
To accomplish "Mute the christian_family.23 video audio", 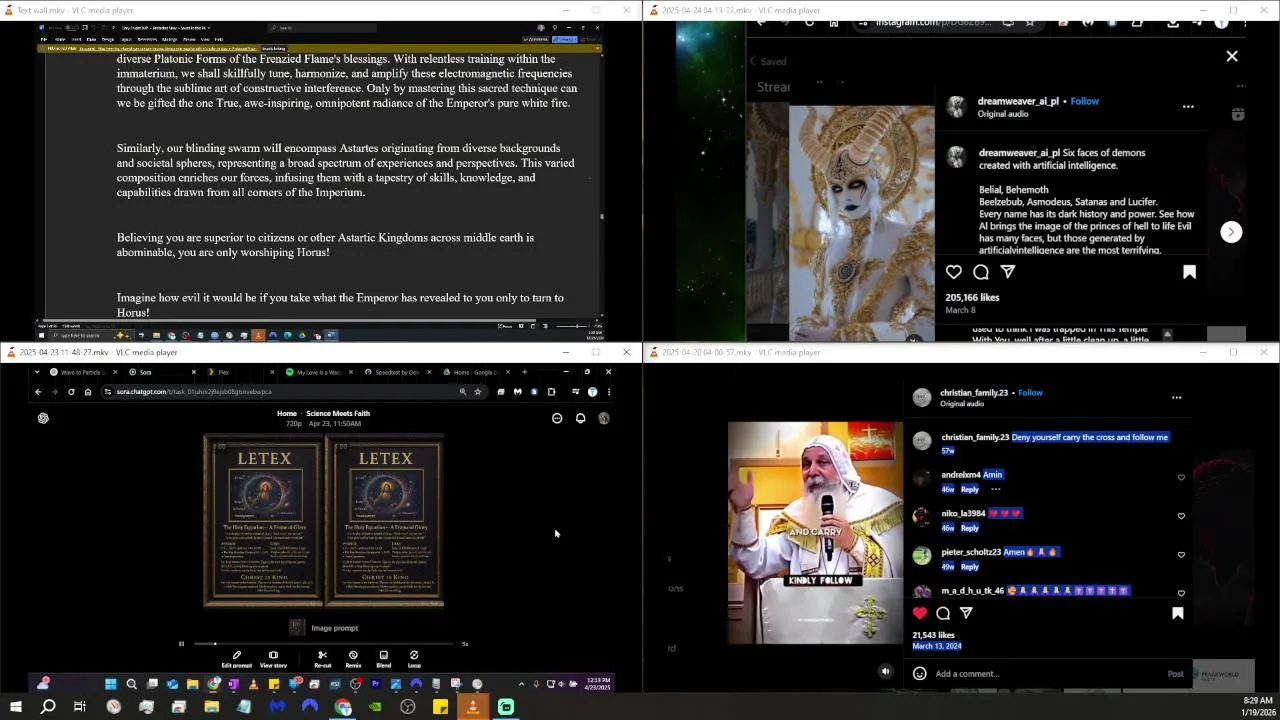I will pos(885,672).
